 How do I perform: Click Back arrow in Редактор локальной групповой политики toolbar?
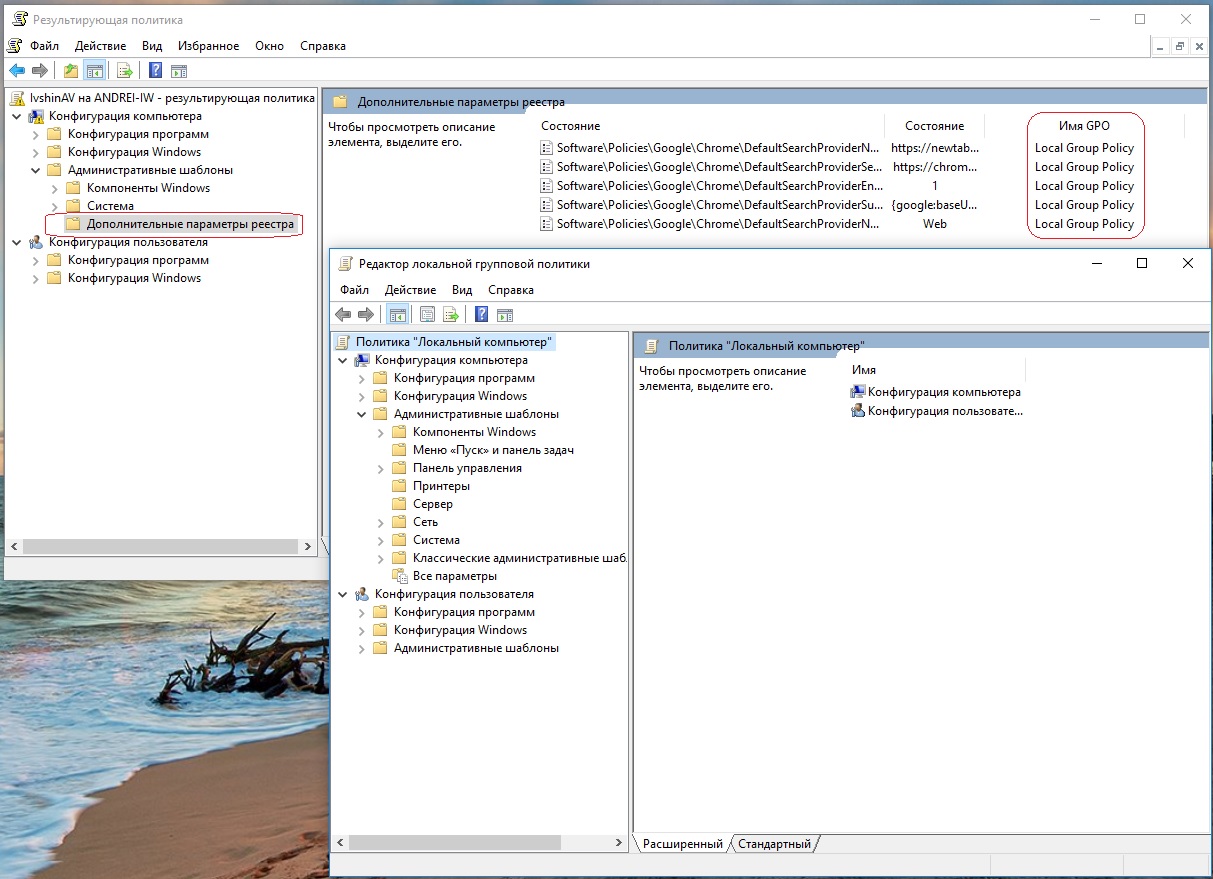coord(343,315)
